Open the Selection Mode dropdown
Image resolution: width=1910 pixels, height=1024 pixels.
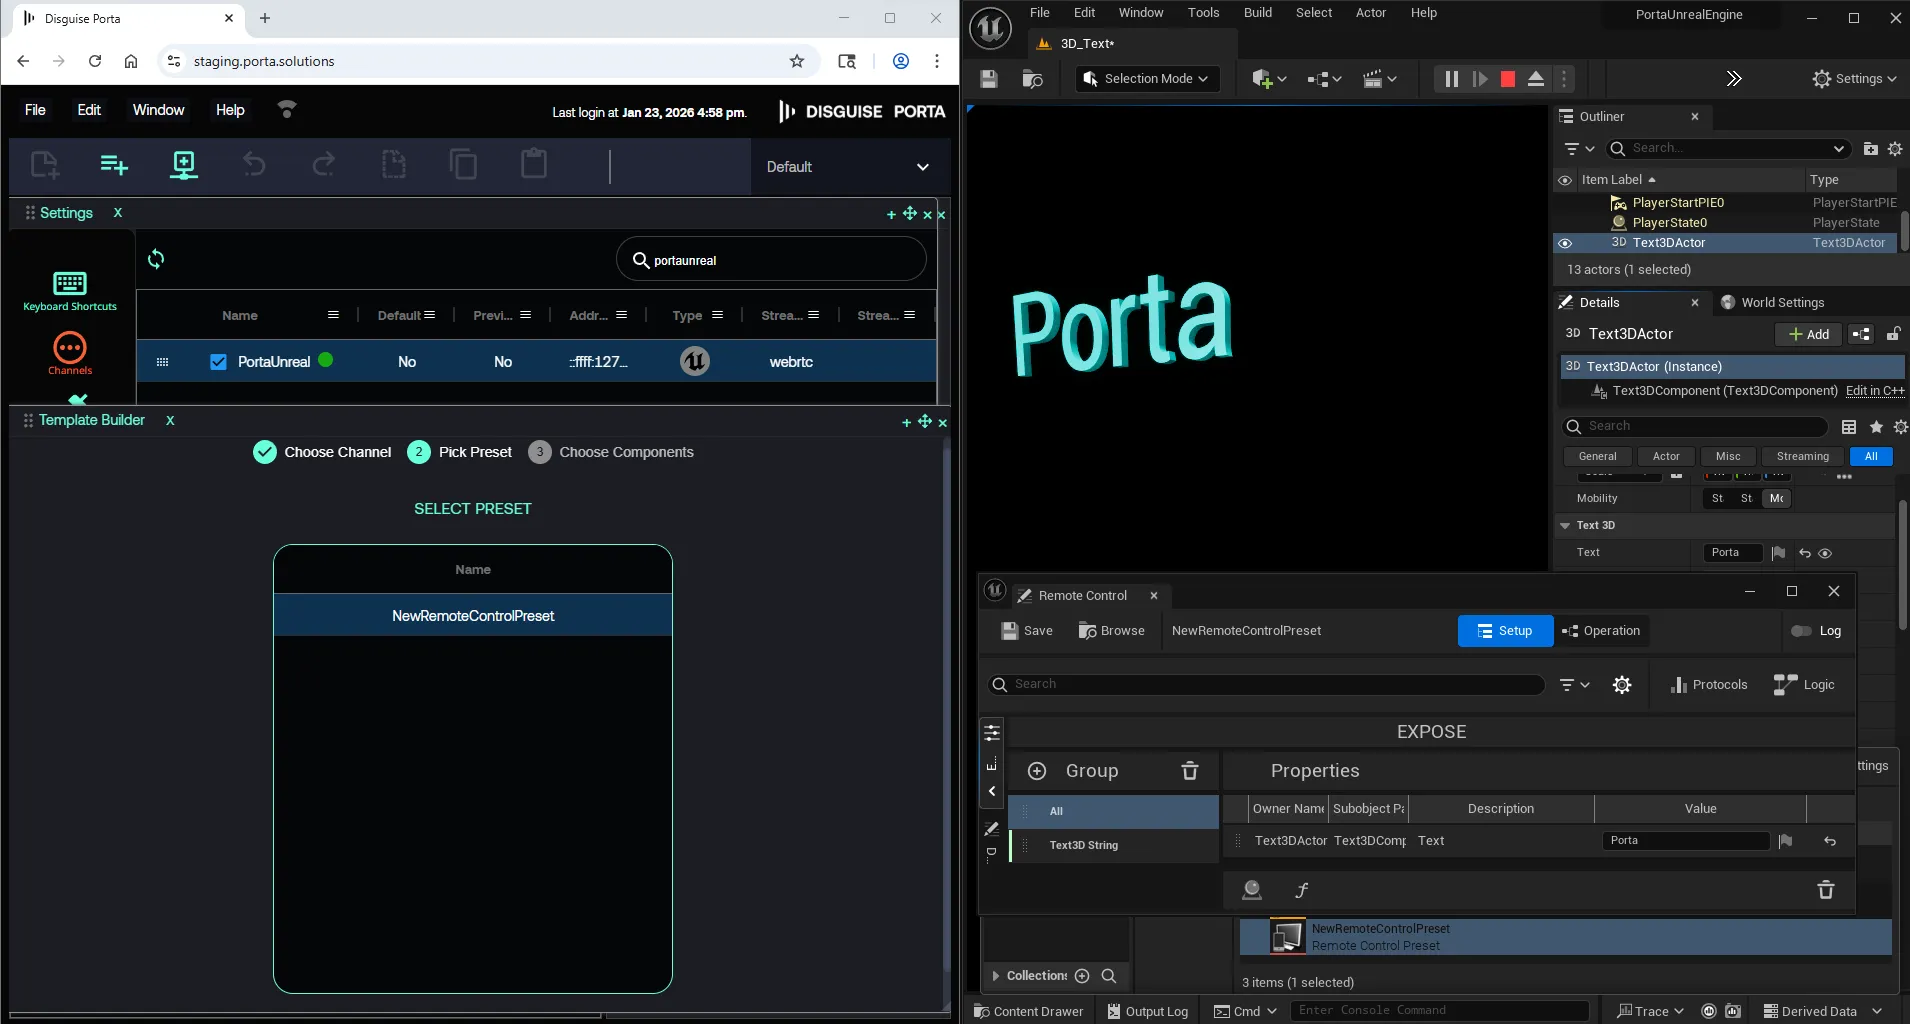pos(1147,78)
